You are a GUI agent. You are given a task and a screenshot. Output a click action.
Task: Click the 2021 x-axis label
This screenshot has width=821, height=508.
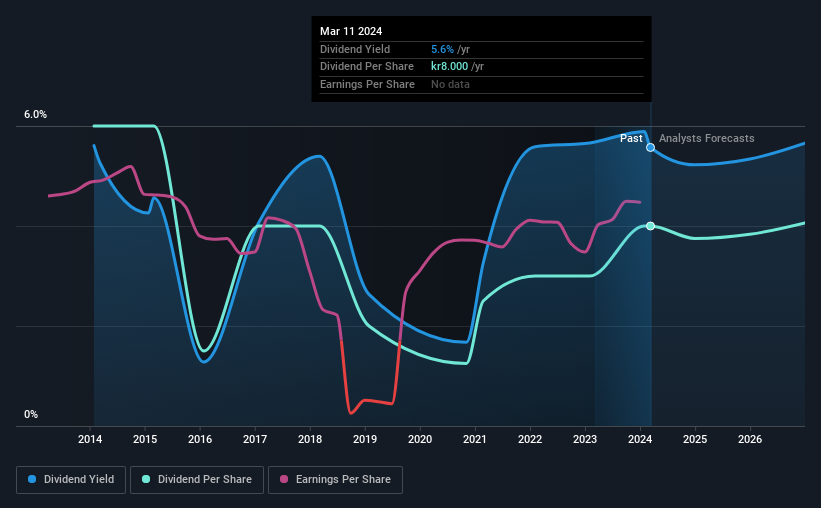point(475,439)
